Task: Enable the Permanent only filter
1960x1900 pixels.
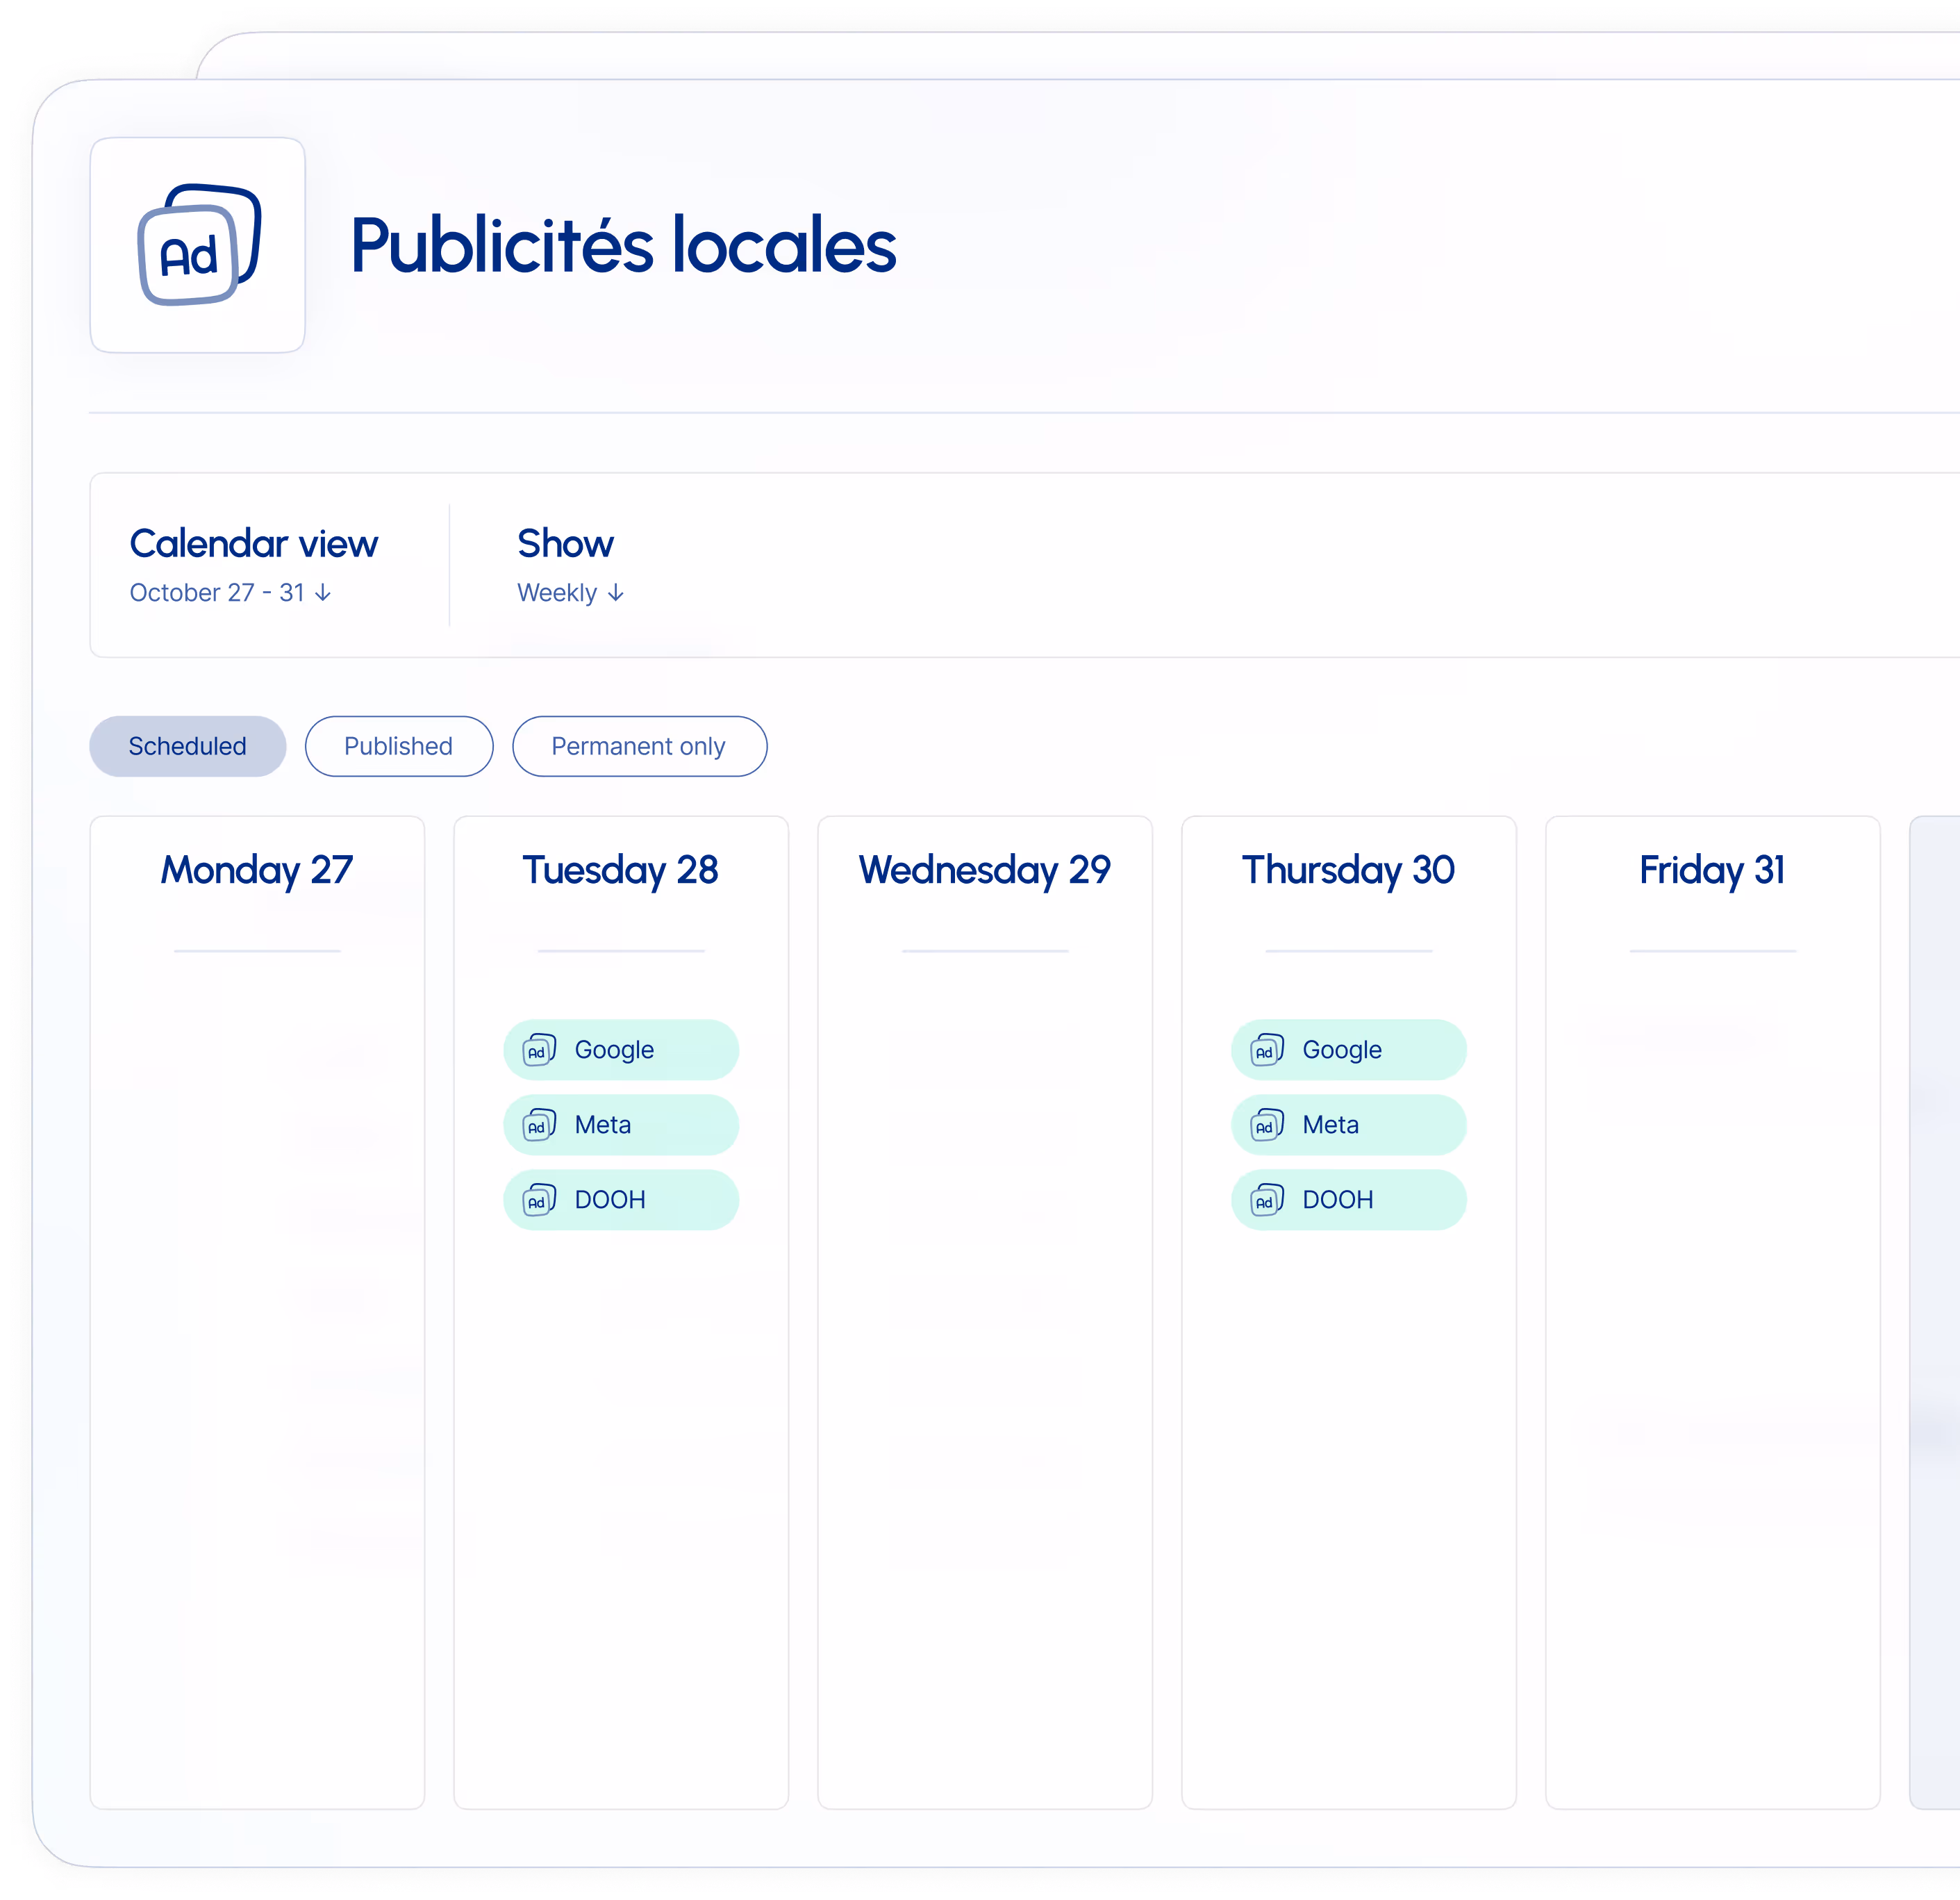Action: click(639, 746)
